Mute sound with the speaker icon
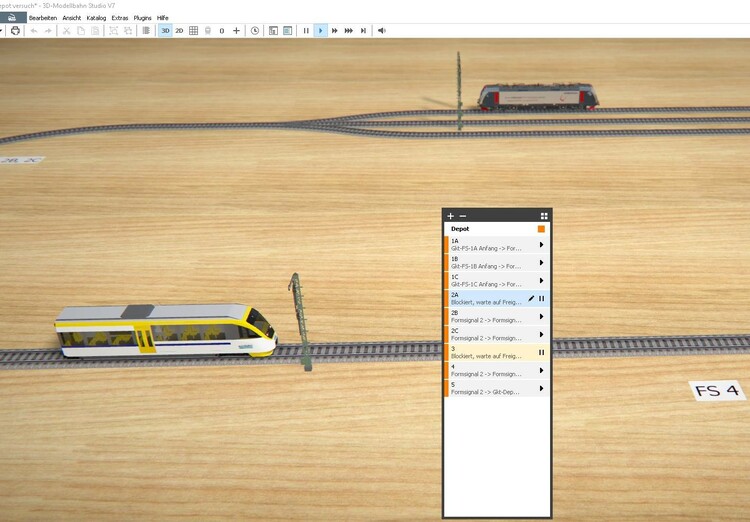Image resolution: width=750 pixels, height=522 pixels. tap(381, 31)
